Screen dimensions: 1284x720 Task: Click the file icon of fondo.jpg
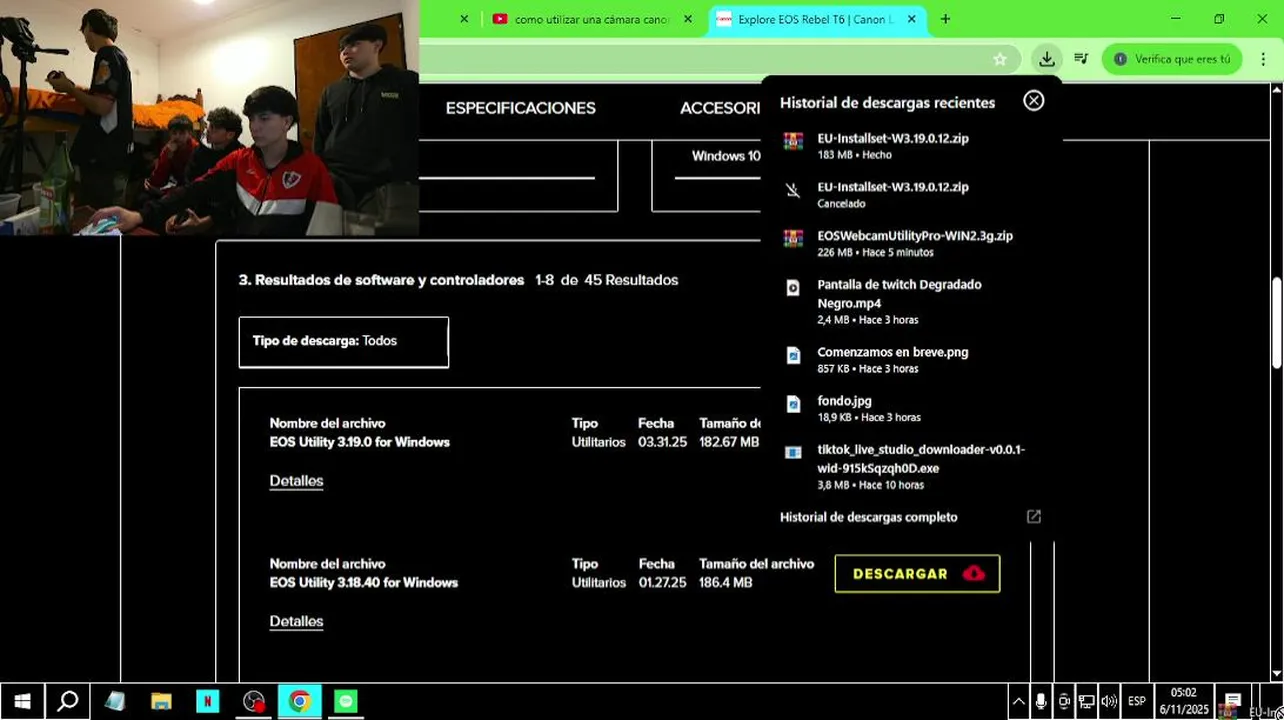click(x=793, y=404)
